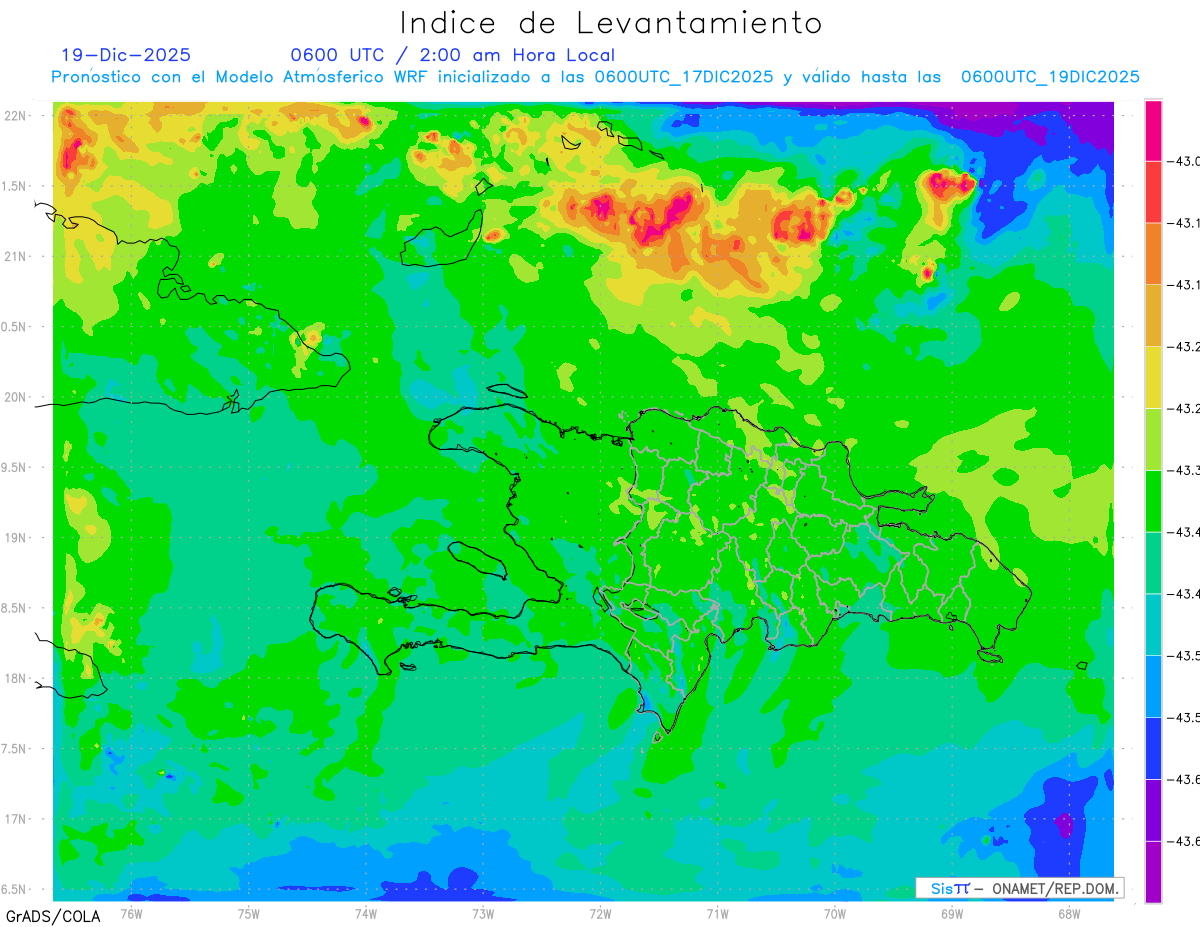The width and height of the screenshot is (1200, 927).
Task: Click the 'SisTT - ONAMET/REP.DOM.' credit box
Action: [1020, 888]
